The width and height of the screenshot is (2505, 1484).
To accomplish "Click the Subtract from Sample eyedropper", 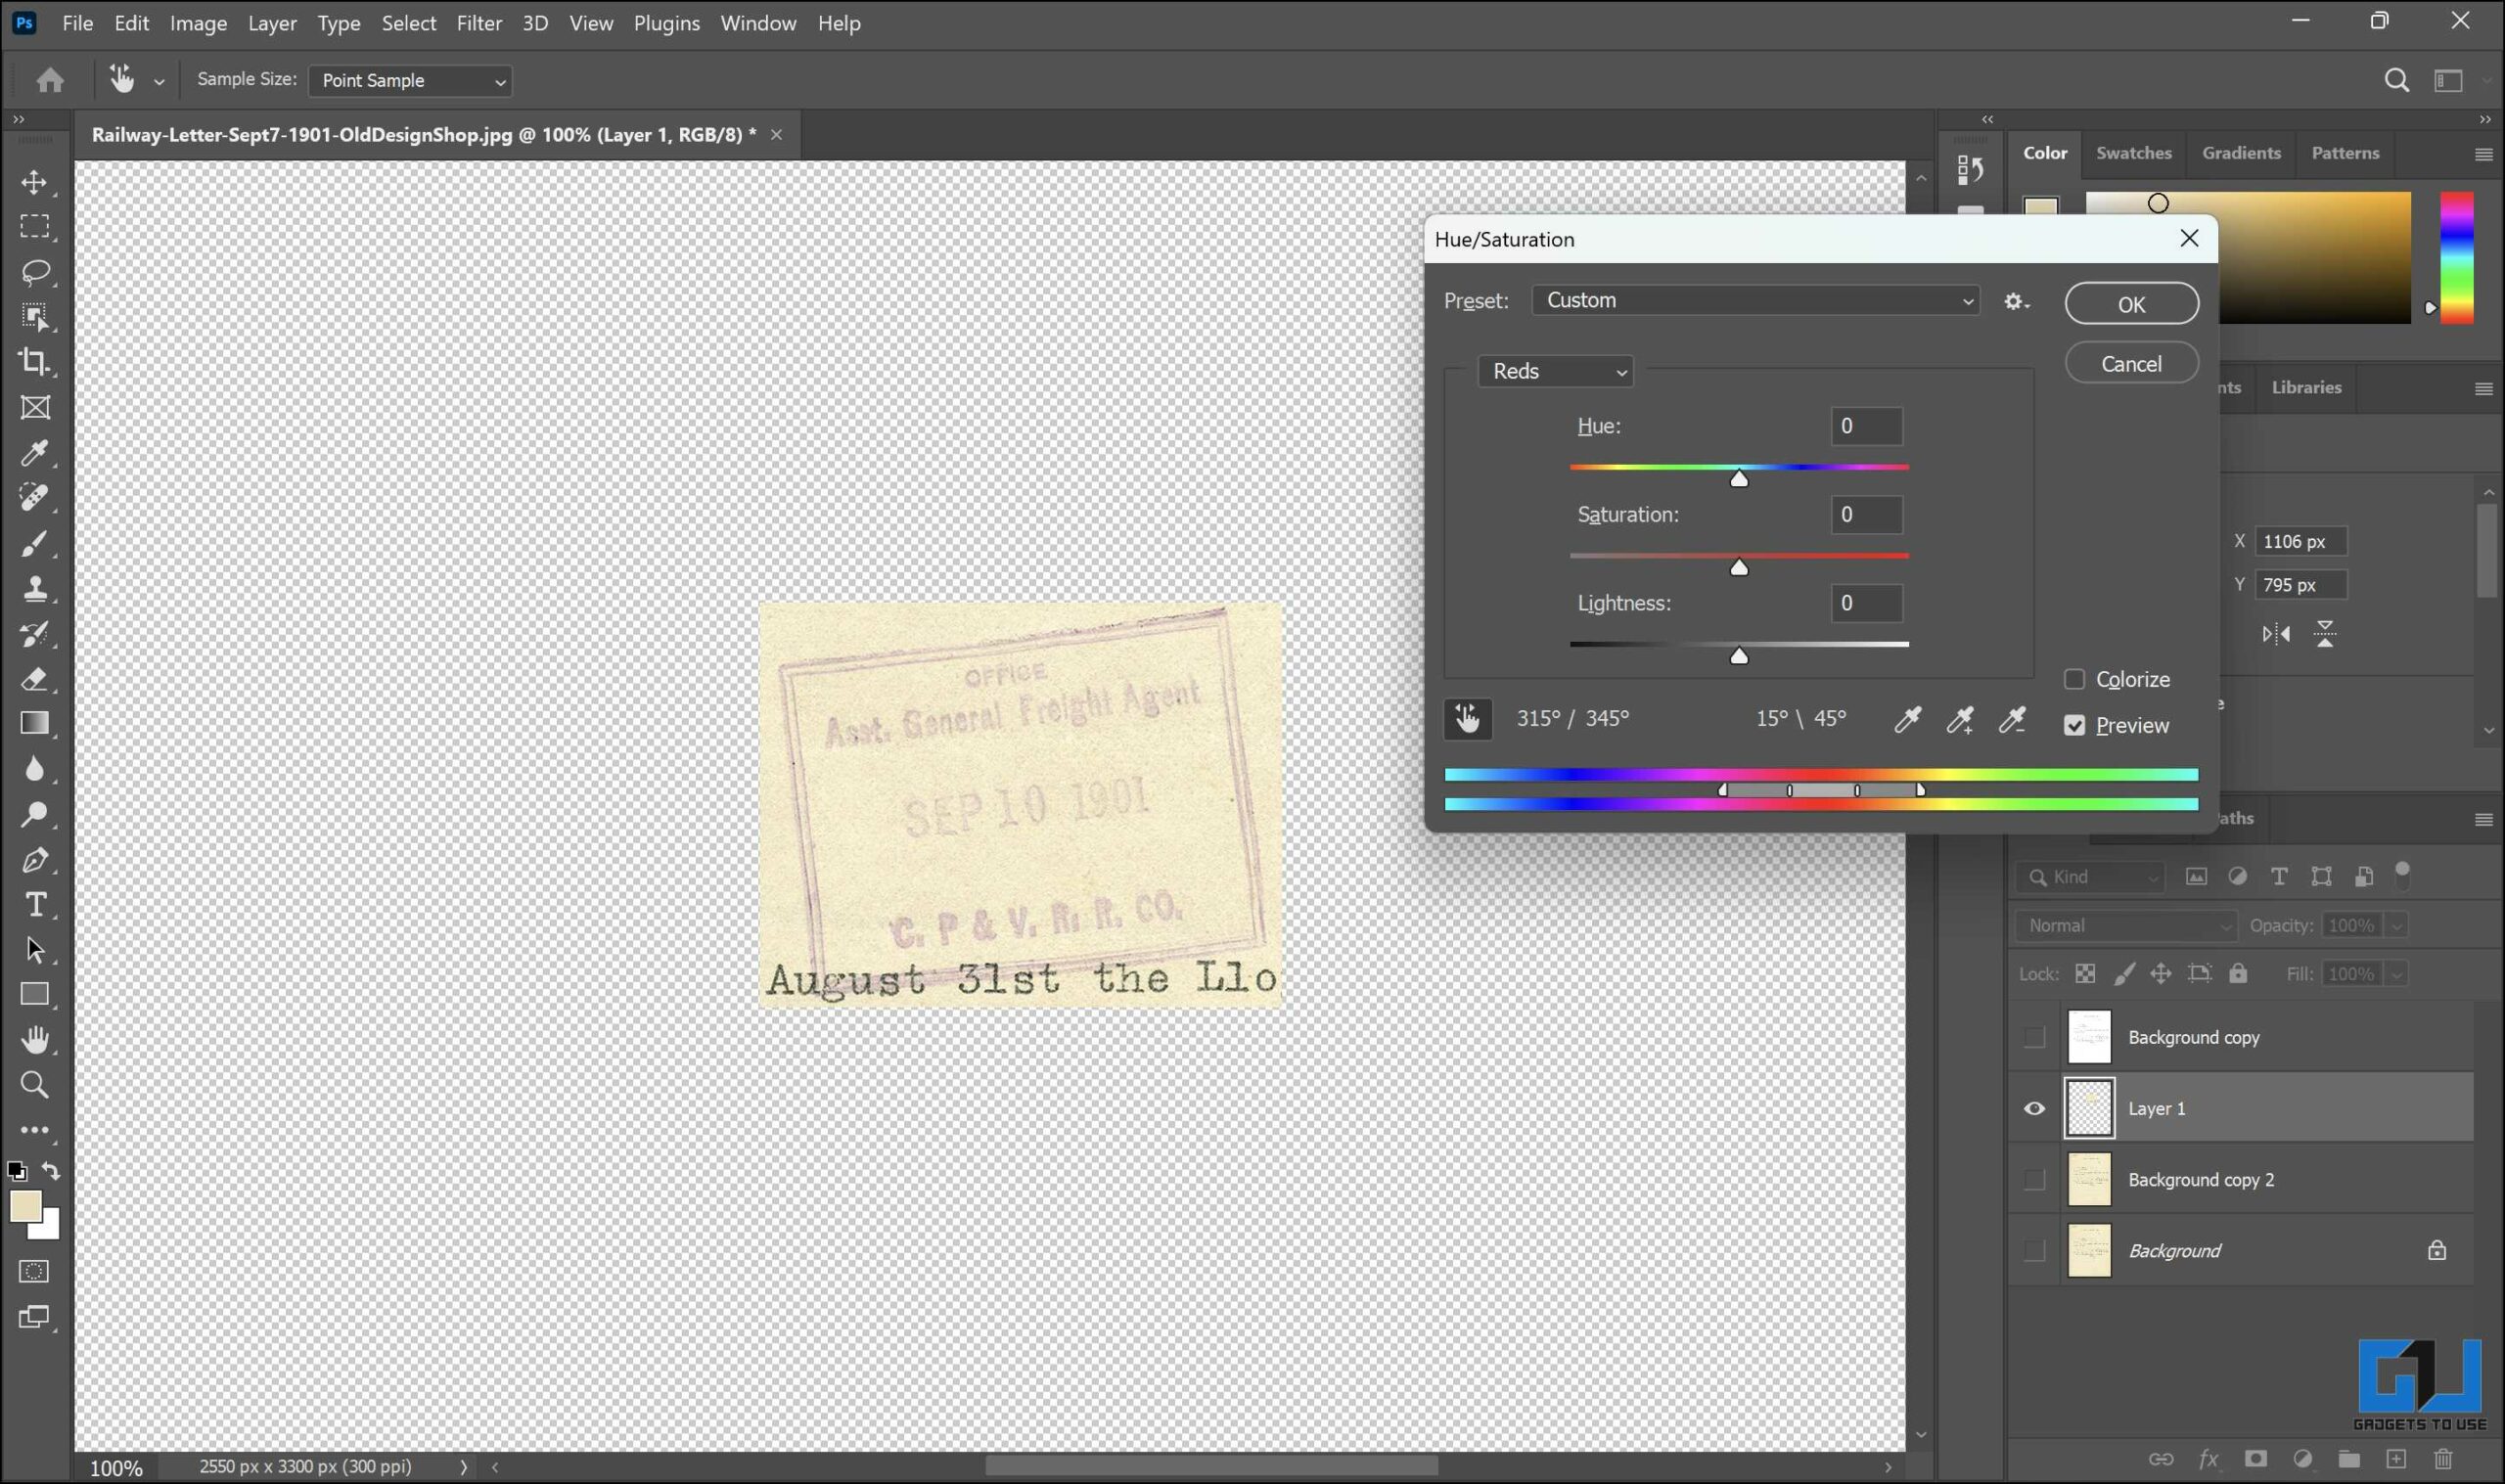I will [x=2011, y=719].
